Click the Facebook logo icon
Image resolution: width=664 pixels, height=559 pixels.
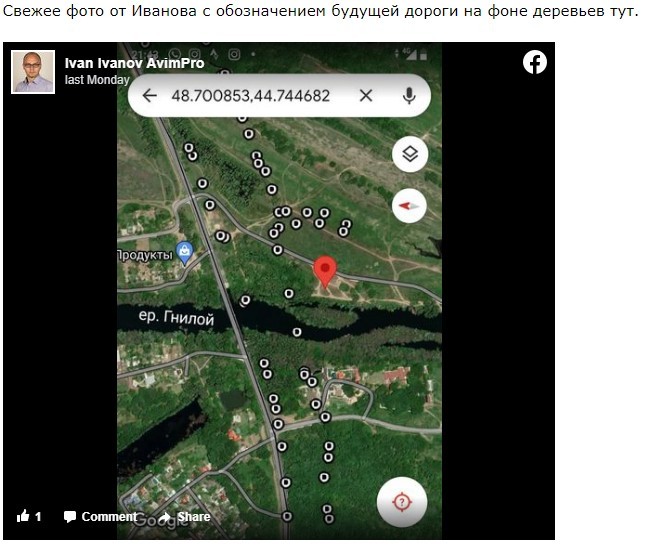pyautogui.click(x=534, y=63)
